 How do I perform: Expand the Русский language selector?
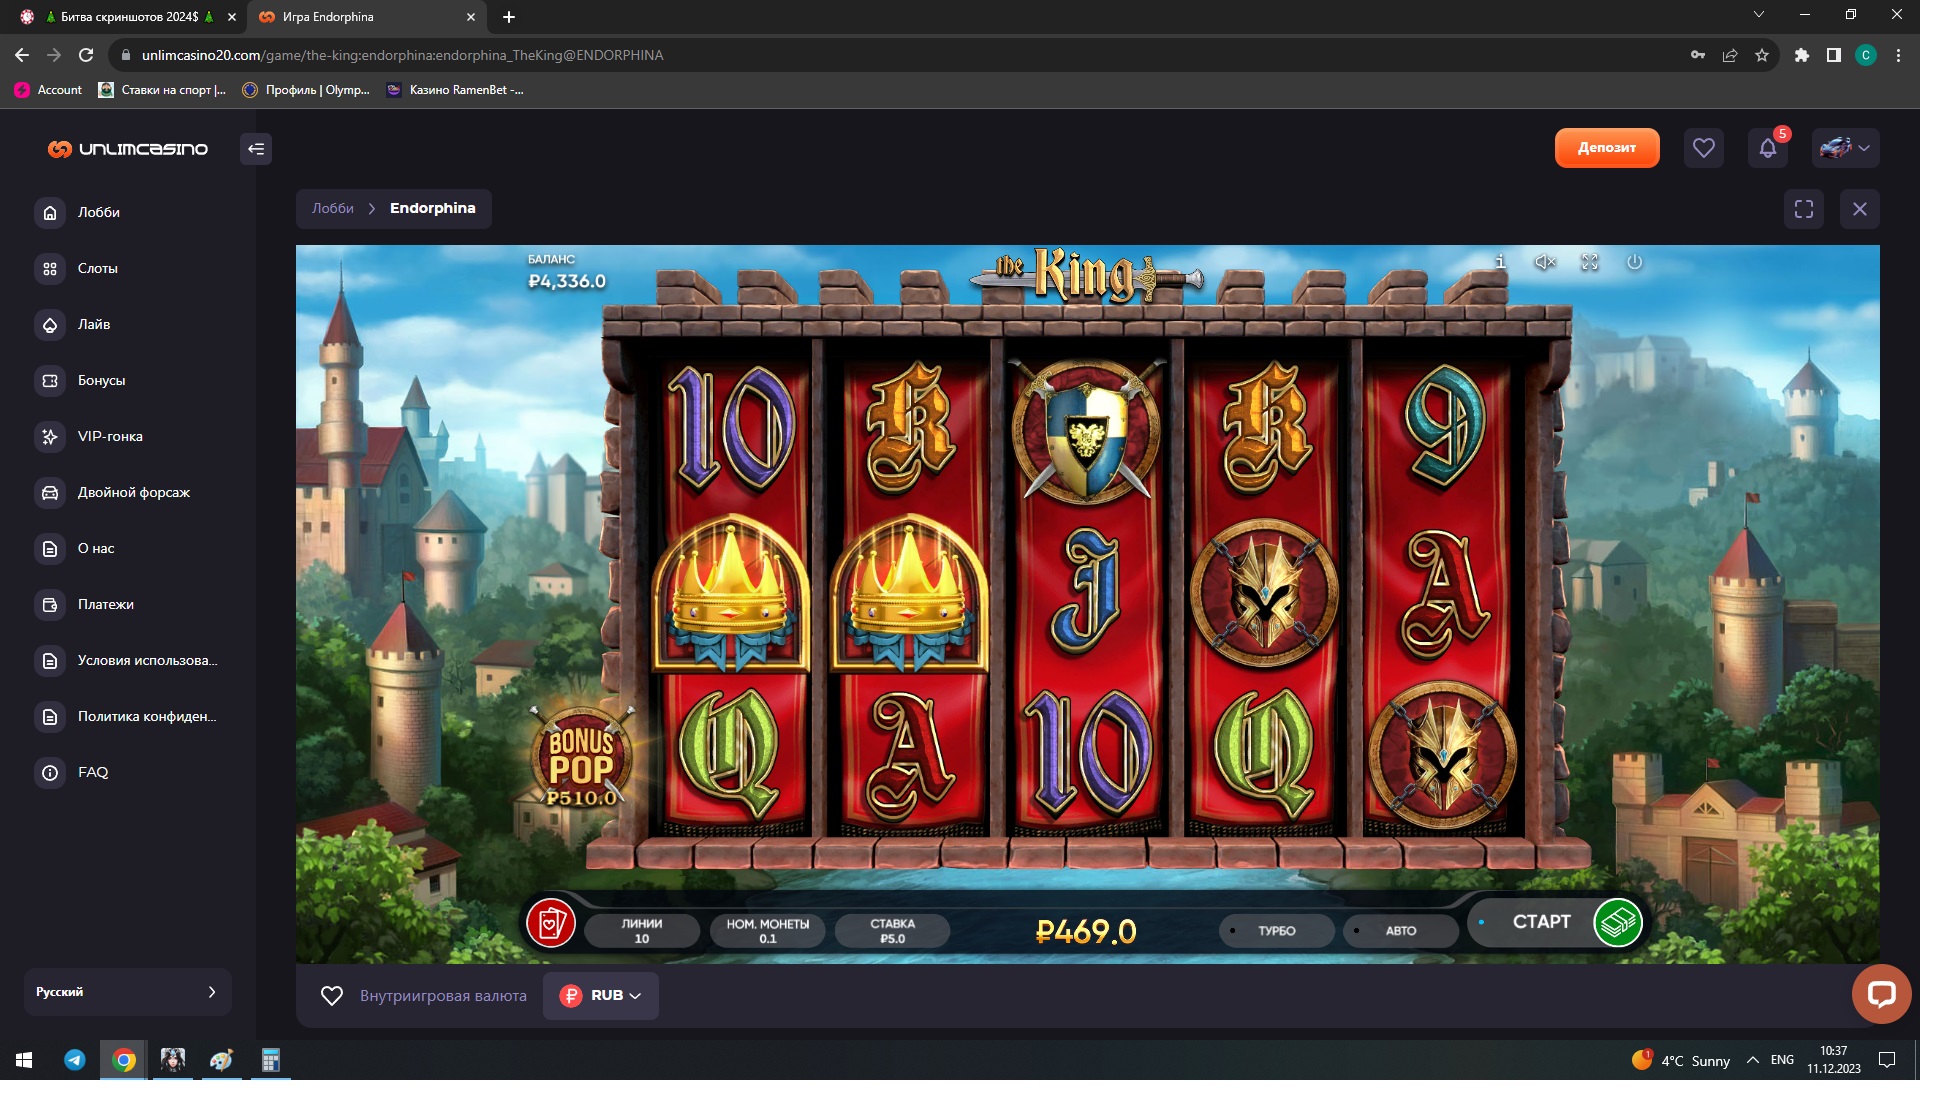pyautogui.click(x=127, y=992)
